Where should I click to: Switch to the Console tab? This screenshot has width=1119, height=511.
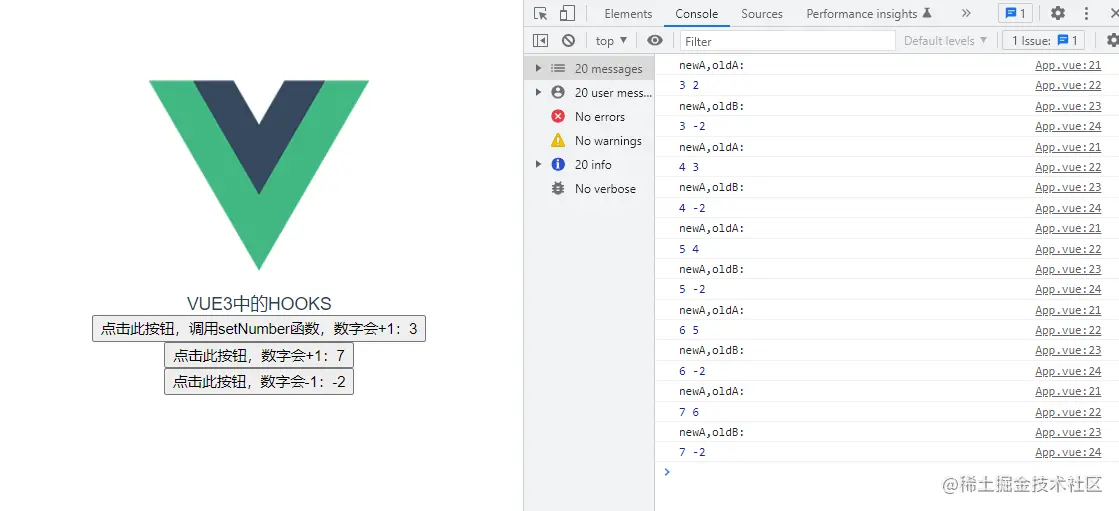697,14
